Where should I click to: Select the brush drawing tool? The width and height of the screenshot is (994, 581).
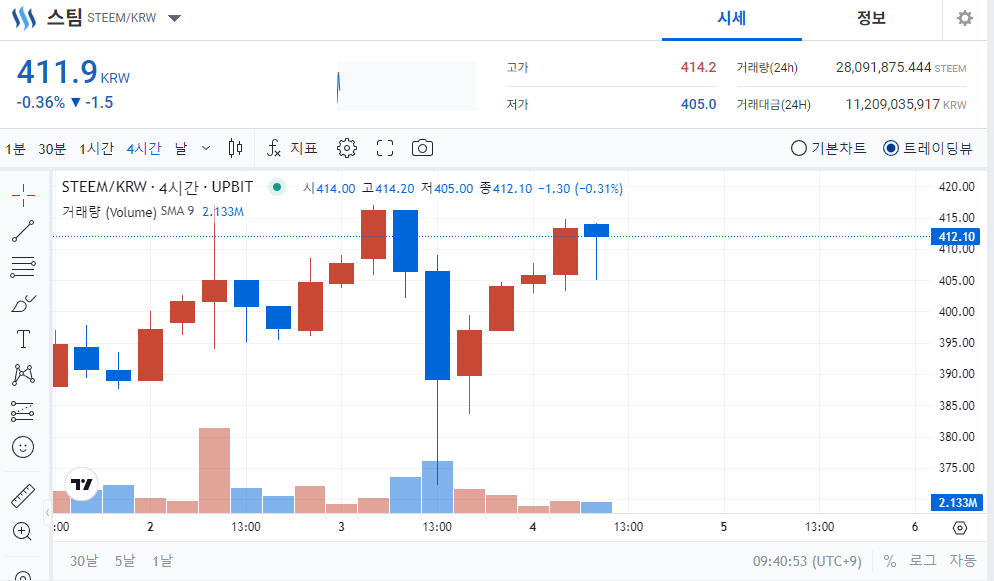23,303
